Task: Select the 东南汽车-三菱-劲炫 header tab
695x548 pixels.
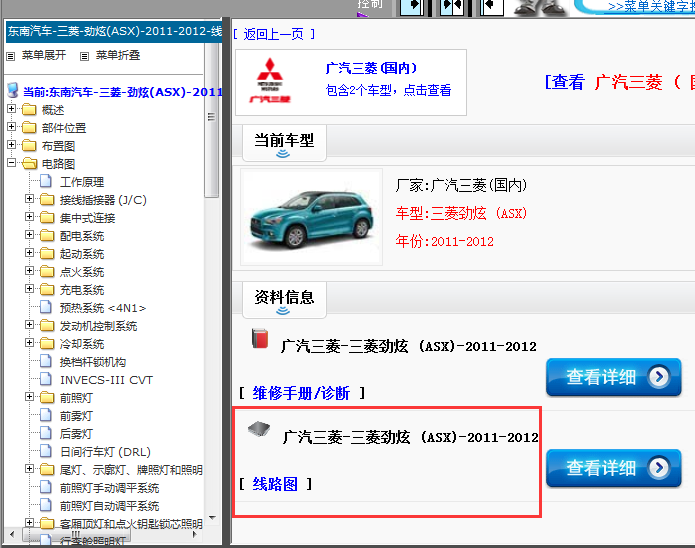Action: [x=114, y=31]
